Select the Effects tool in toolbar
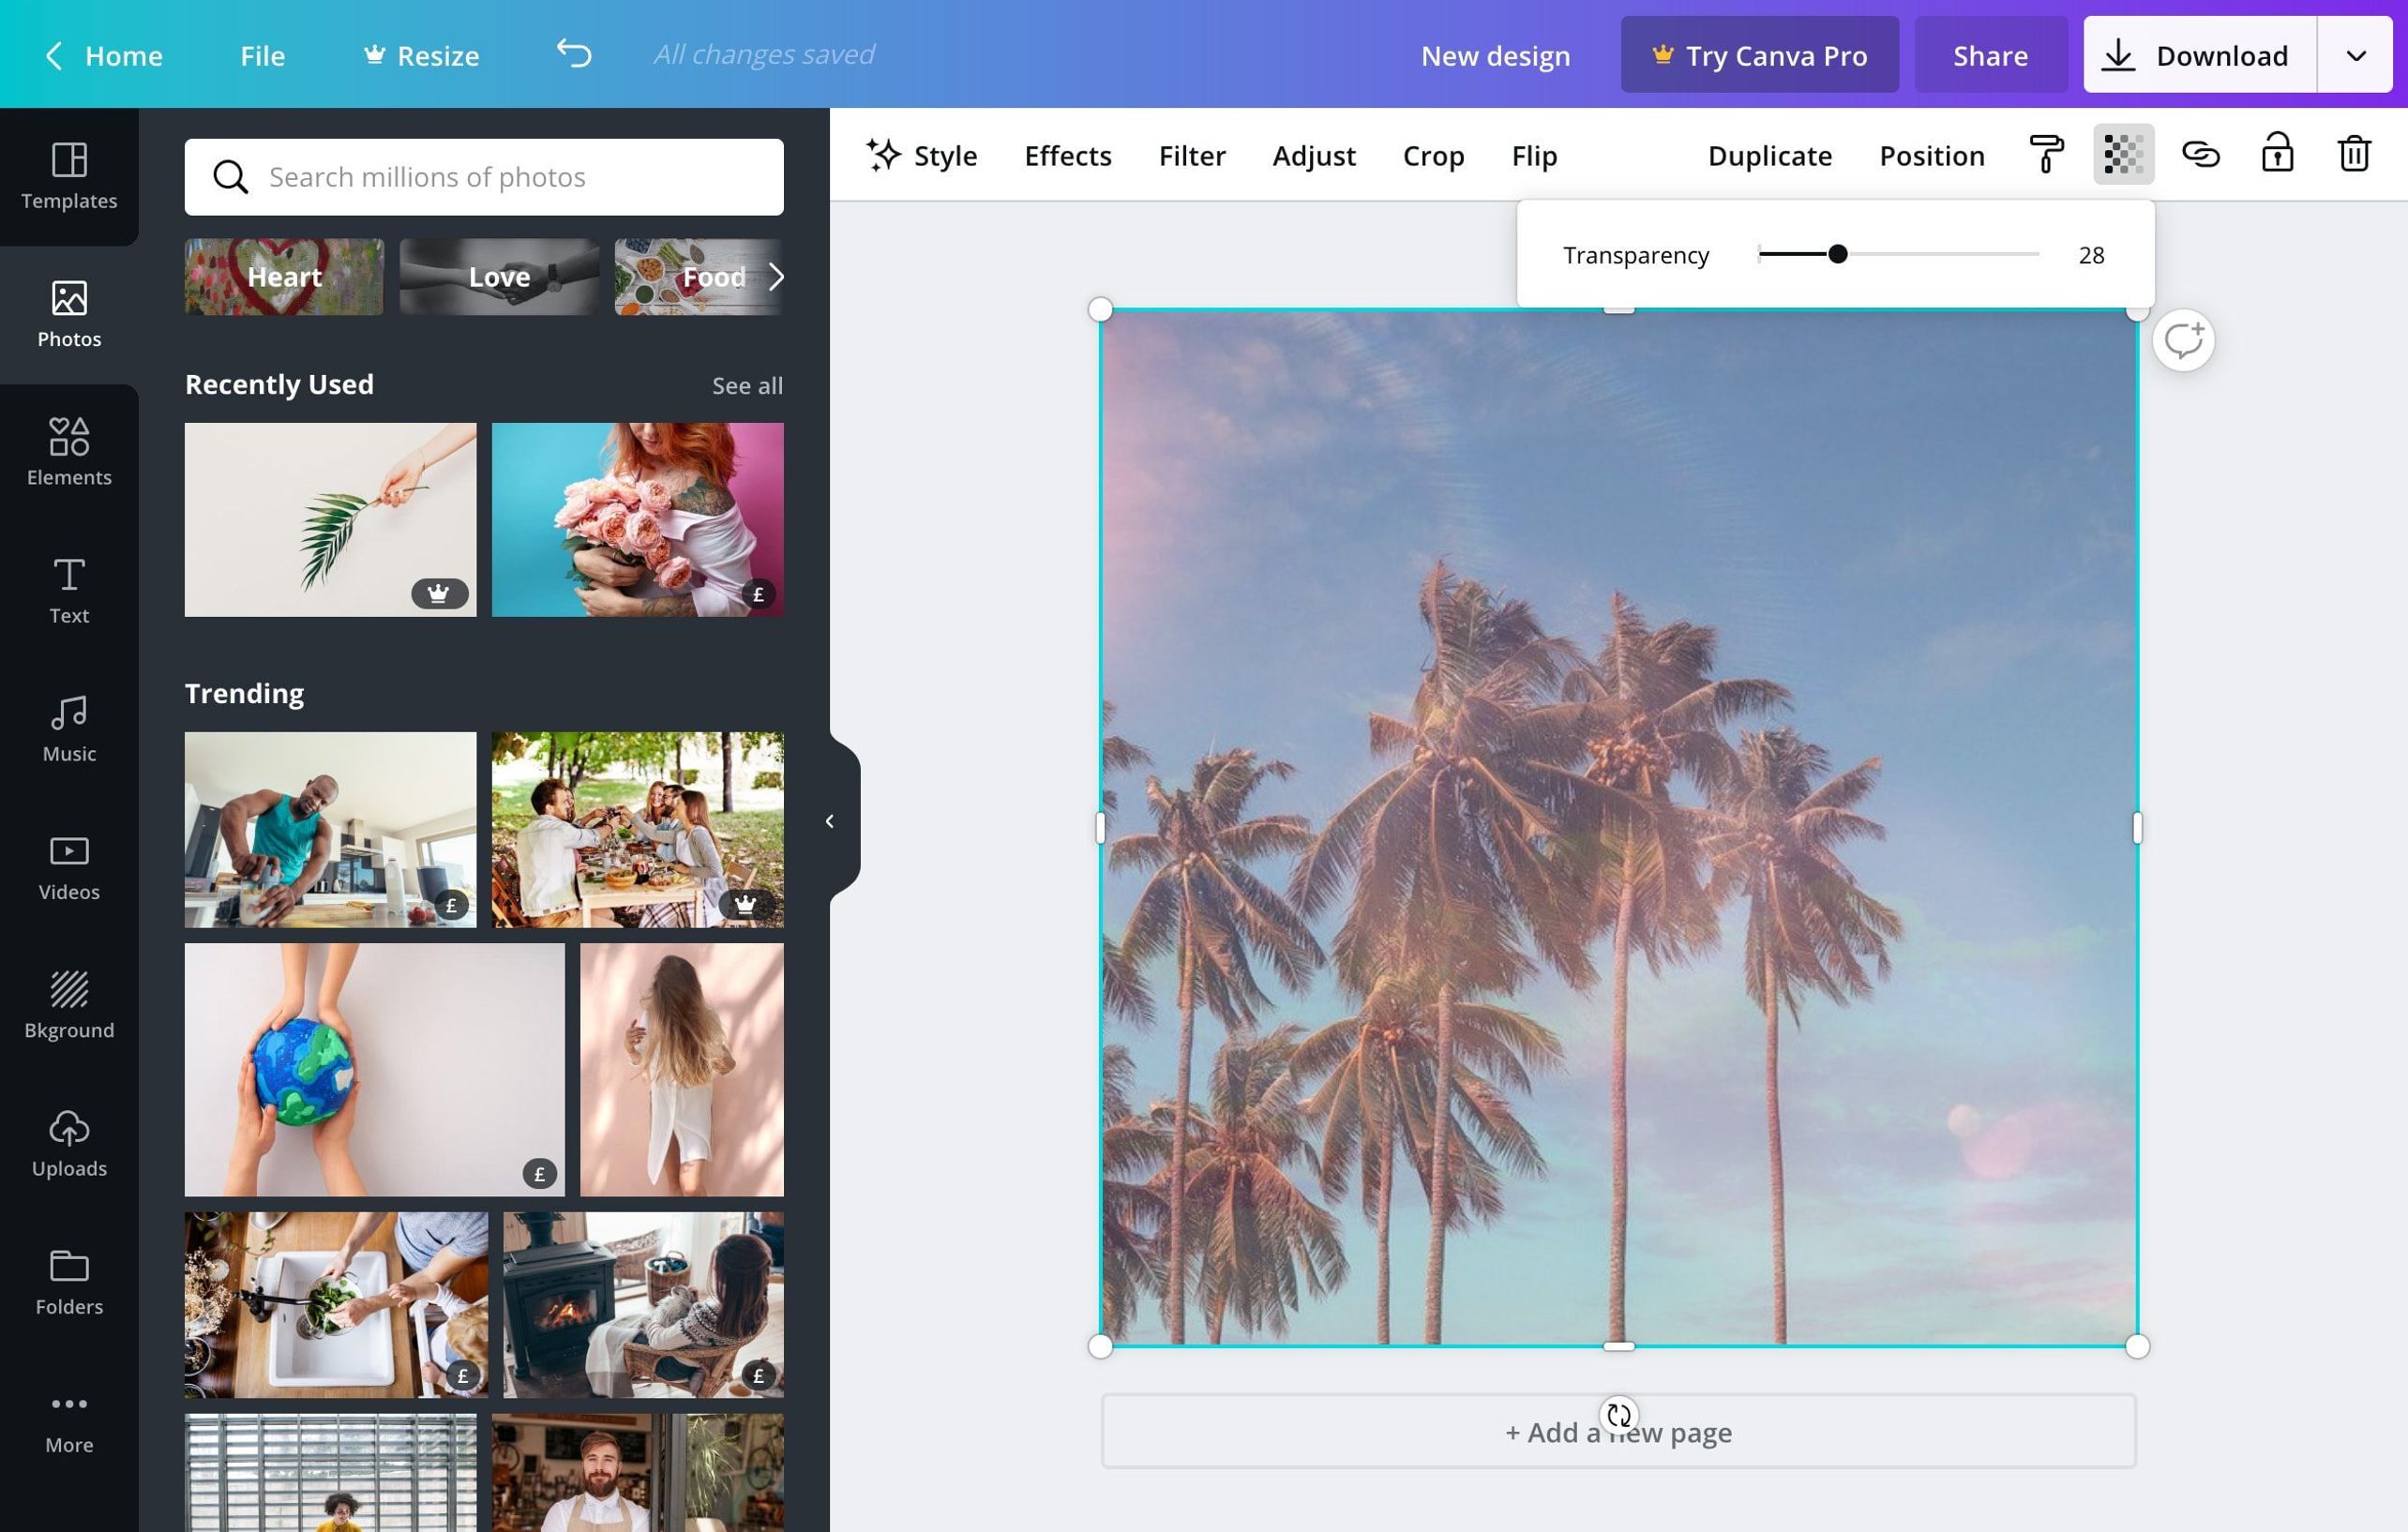The image size is (2408, 1532). [x=1067, y=155]
